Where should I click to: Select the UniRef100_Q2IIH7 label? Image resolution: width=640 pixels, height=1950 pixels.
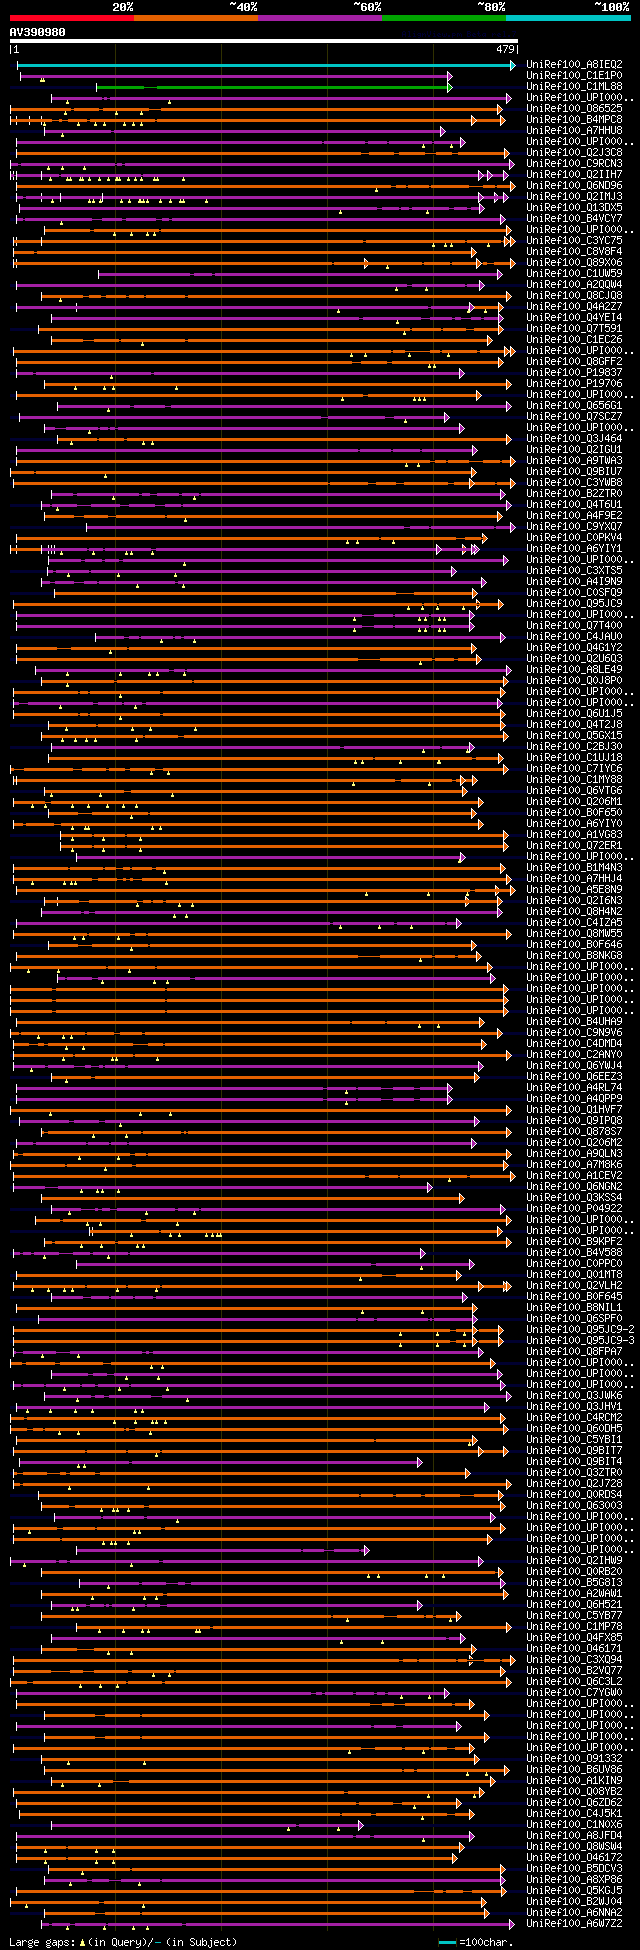574,174
